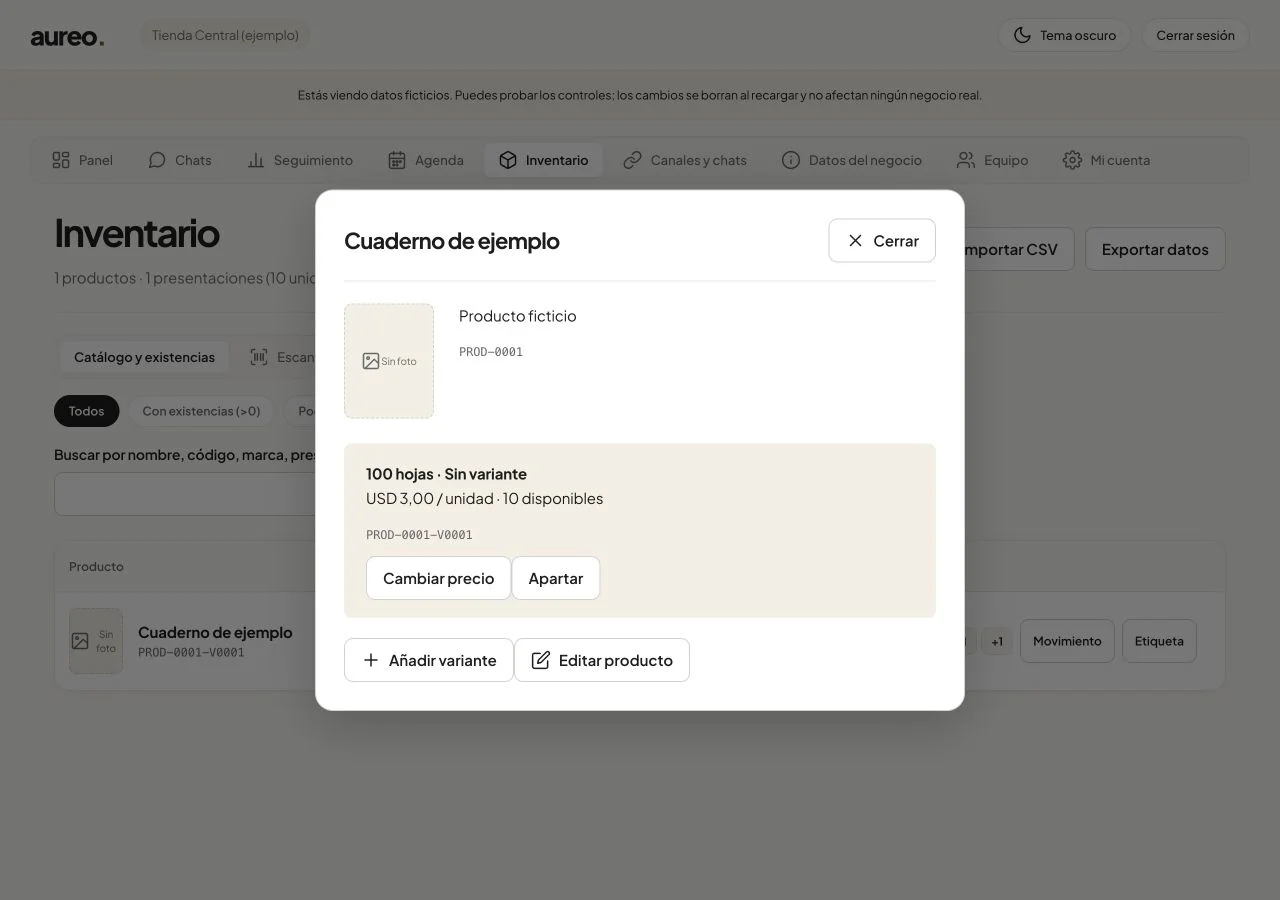
Task: Click the Datos del negocio info icon
Action: [791, 160]
